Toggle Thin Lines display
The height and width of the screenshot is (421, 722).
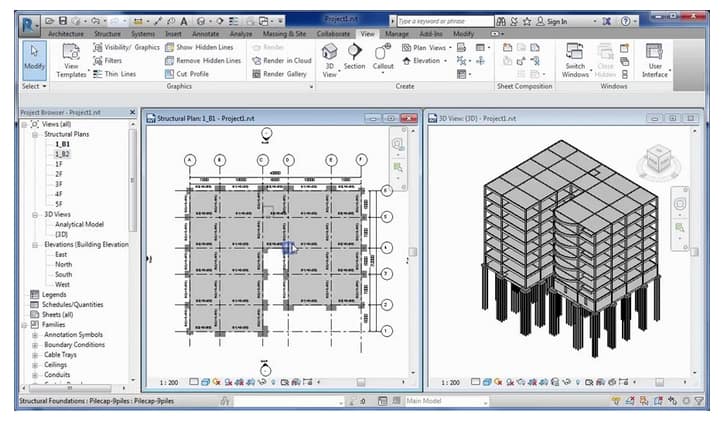pos(115,74)
